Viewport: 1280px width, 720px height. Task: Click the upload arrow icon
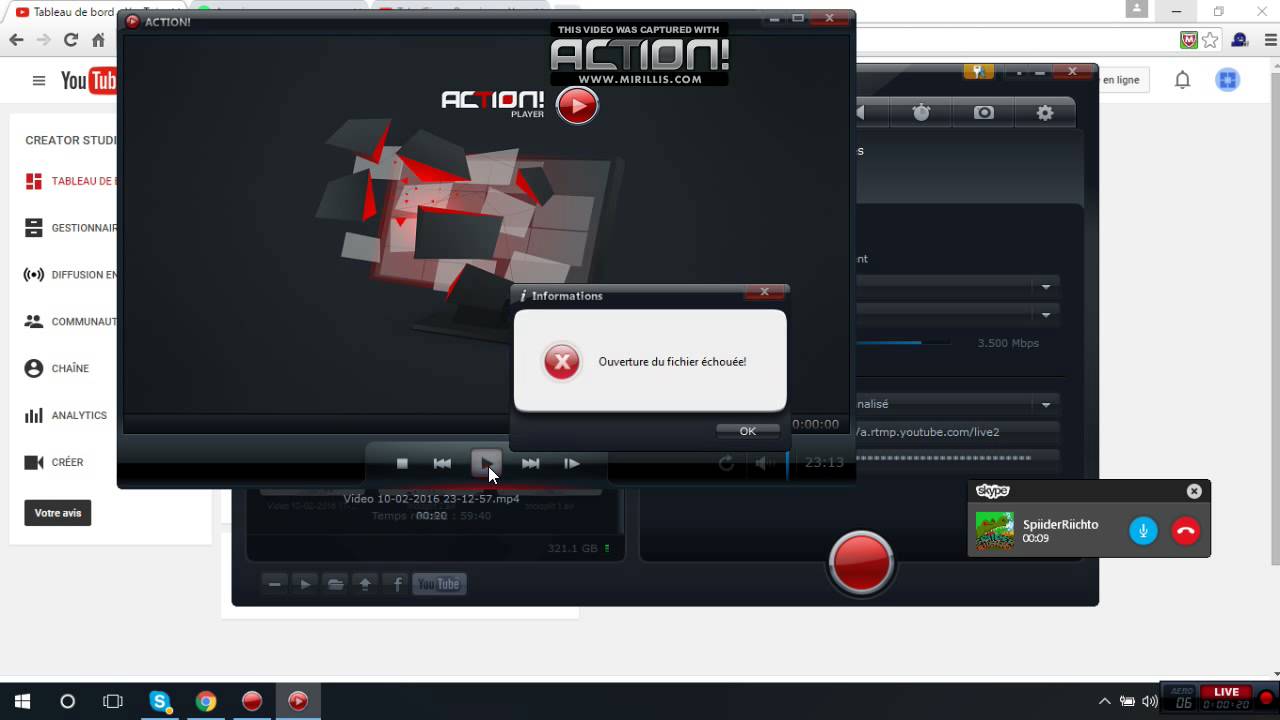click(365, 584)
